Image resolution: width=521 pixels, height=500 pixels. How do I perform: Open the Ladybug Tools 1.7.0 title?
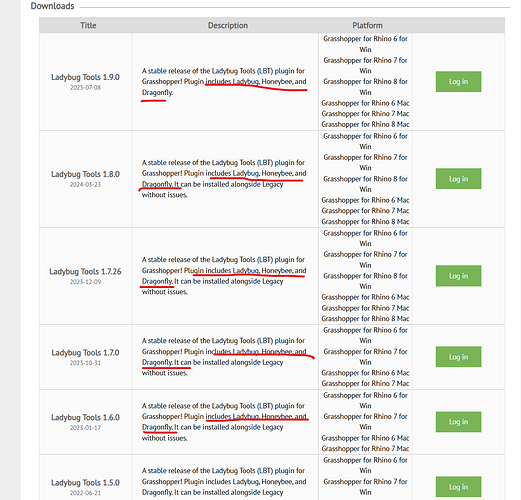pos(85,352)
